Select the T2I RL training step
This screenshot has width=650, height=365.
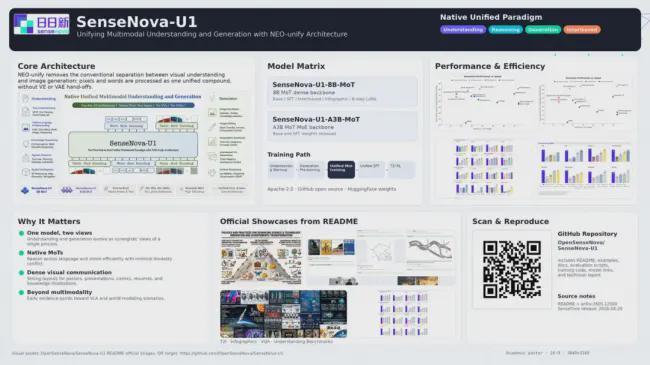(x=401, y=169)
